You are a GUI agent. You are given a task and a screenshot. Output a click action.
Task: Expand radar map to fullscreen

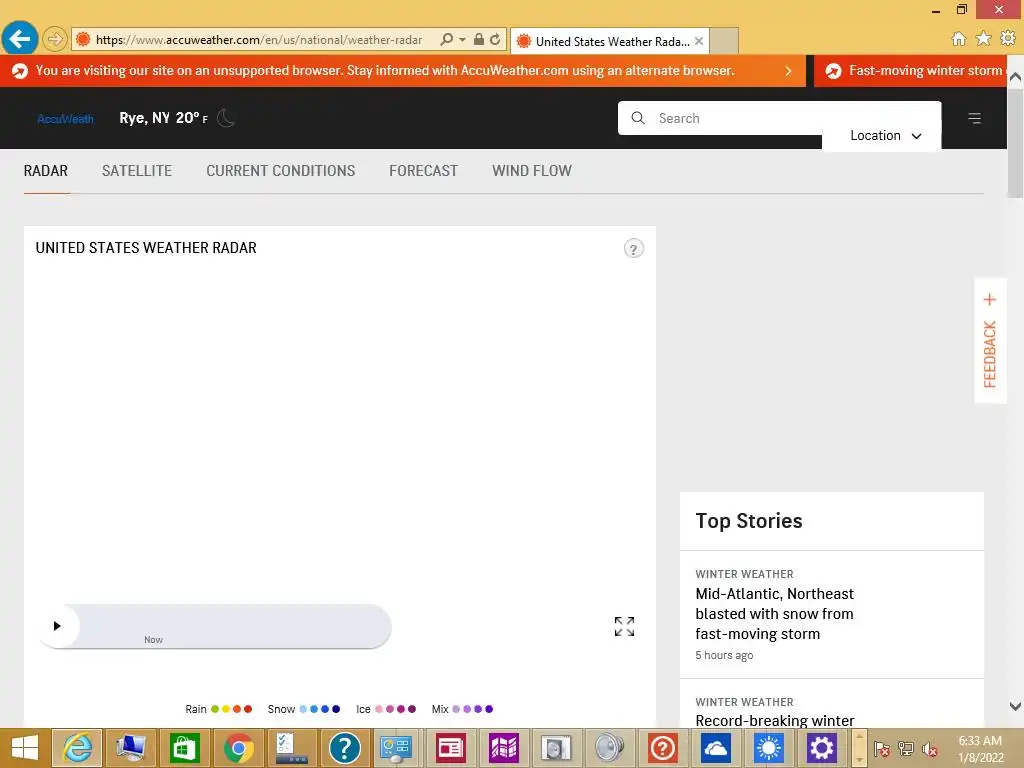pos(624,626)
